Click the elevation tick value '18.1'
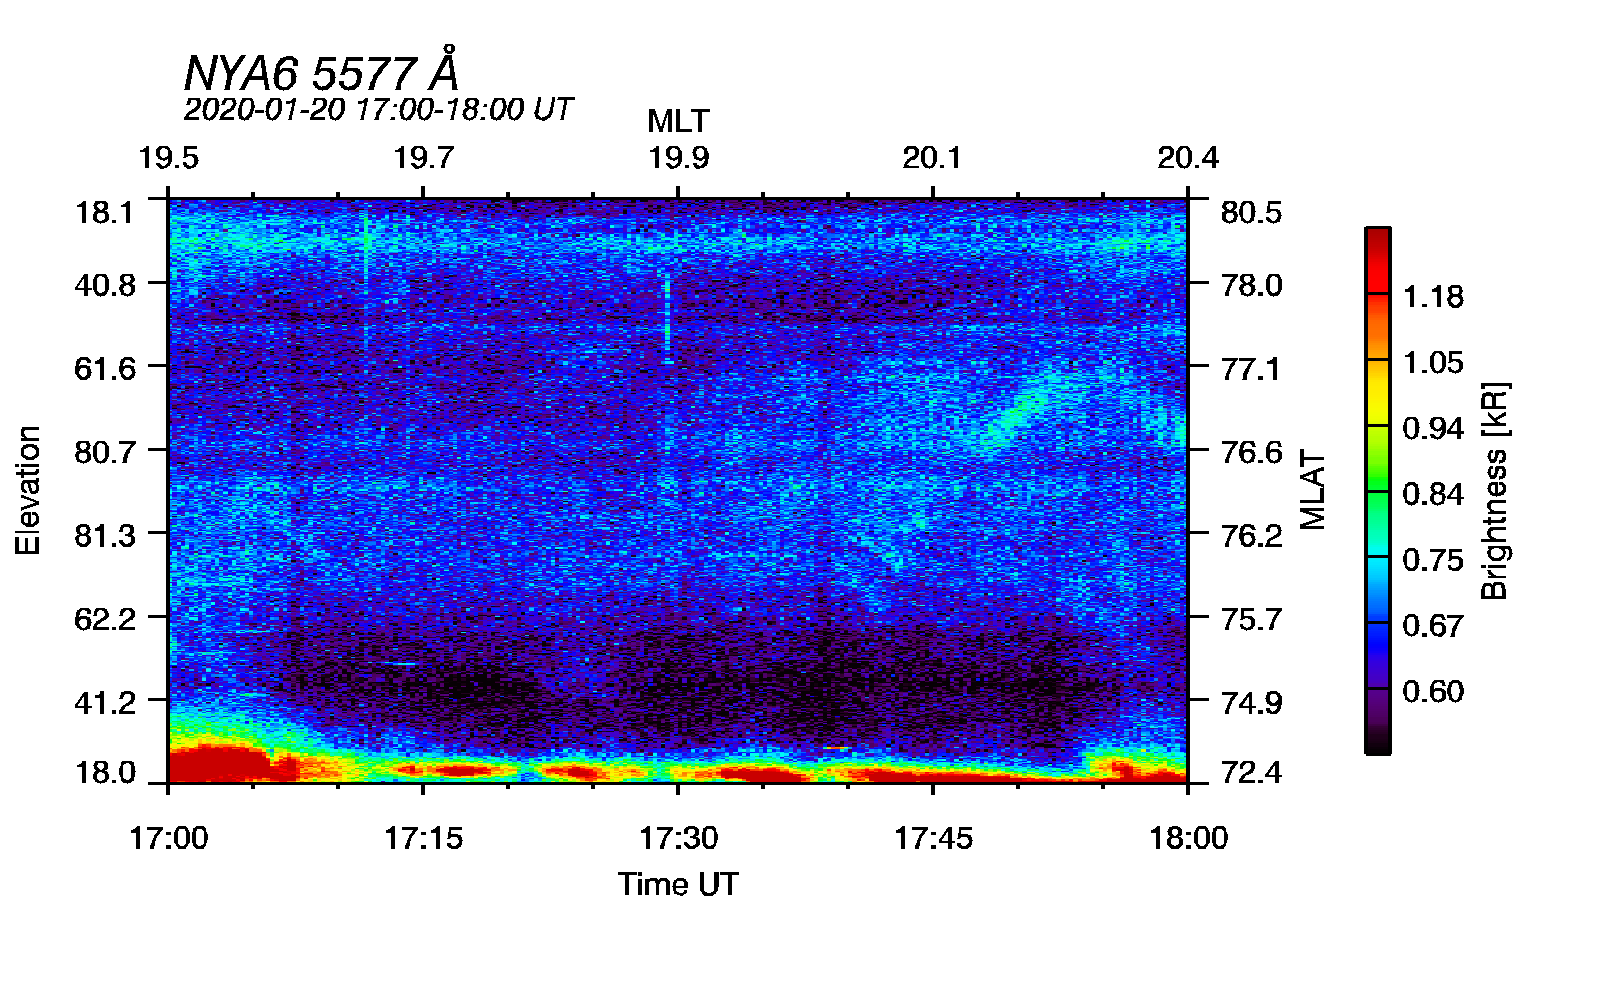 106,212
